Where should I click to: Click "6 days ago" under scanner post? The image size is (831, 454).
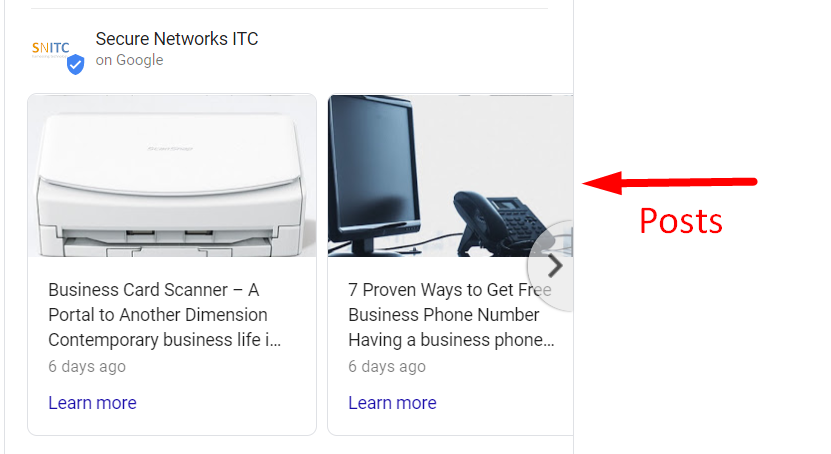[x=87, y=367]
